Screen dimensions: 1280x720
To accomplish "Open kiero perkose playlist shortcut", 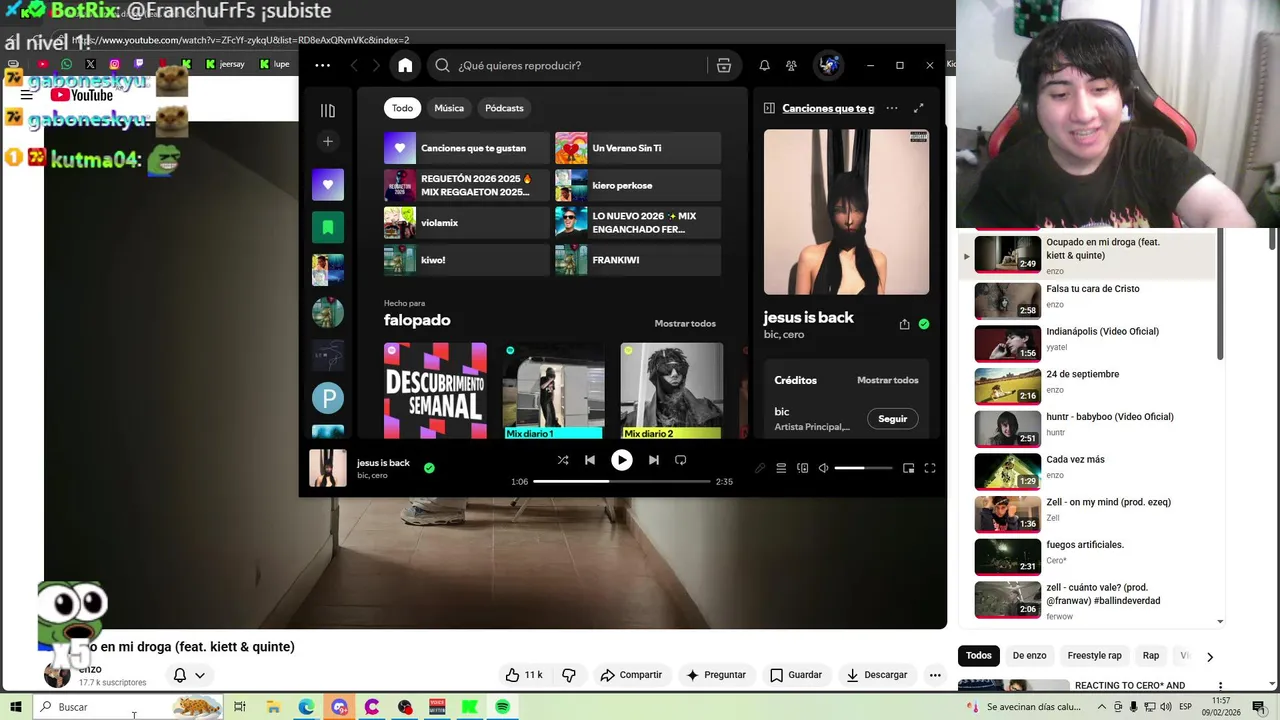I will pos(638,185).
